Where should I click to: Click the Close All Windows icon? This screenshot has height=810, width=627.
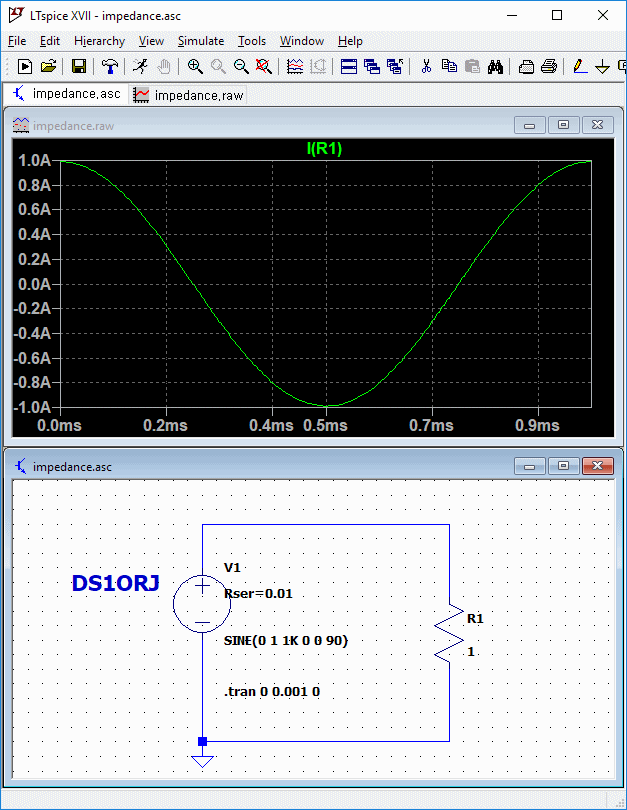coord(395,66)
